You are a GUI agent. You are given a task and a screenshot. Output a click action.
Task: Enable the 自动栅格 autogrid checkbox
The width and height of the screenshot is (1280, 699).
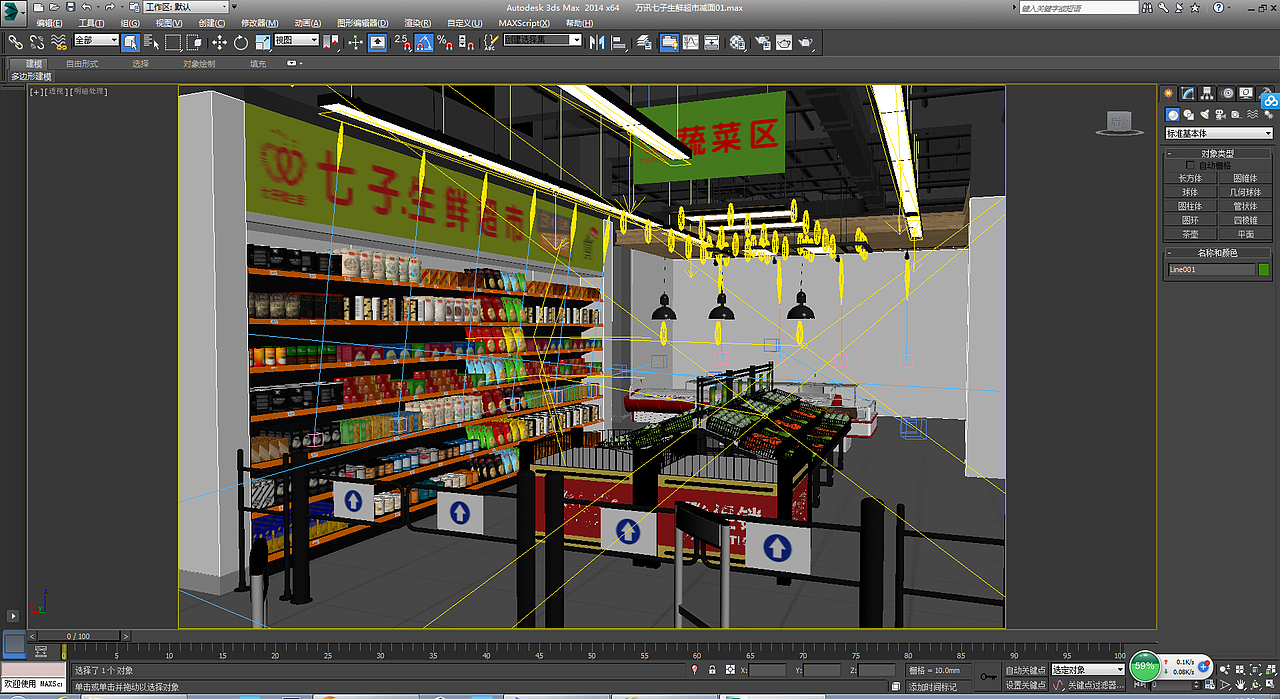tap(1190, 165)
